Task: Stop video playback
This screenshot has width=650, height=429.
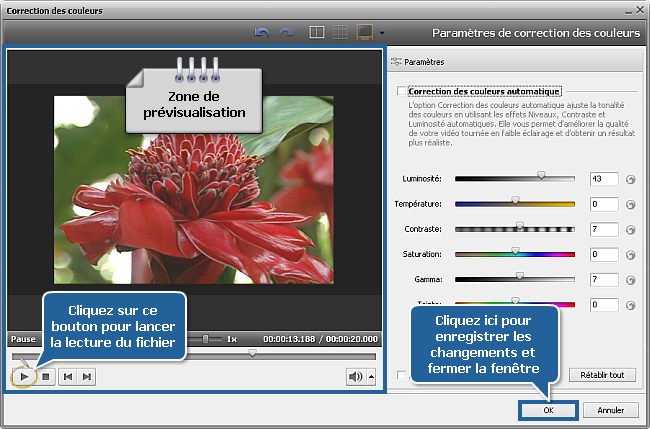Action: (45, 376)
